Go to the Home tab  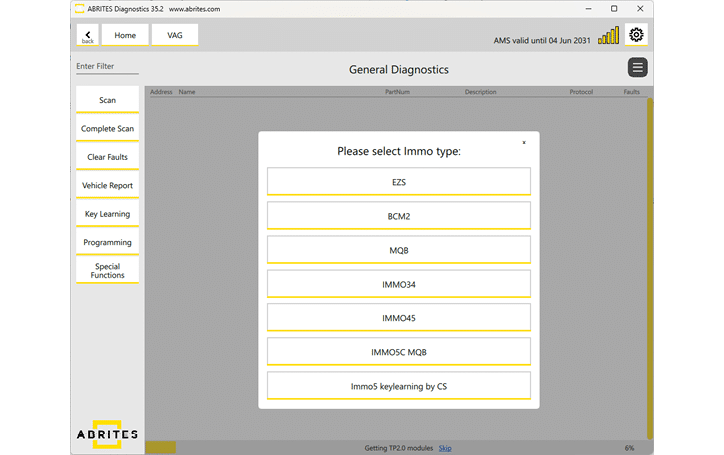pyautogui.click(x=125, y=35)
